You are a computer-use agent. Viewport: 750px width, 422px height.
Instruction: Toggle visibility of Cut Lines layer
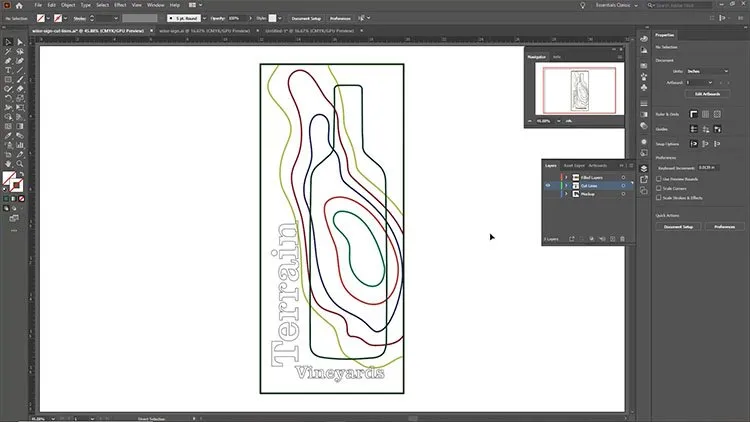pos(548,186)
